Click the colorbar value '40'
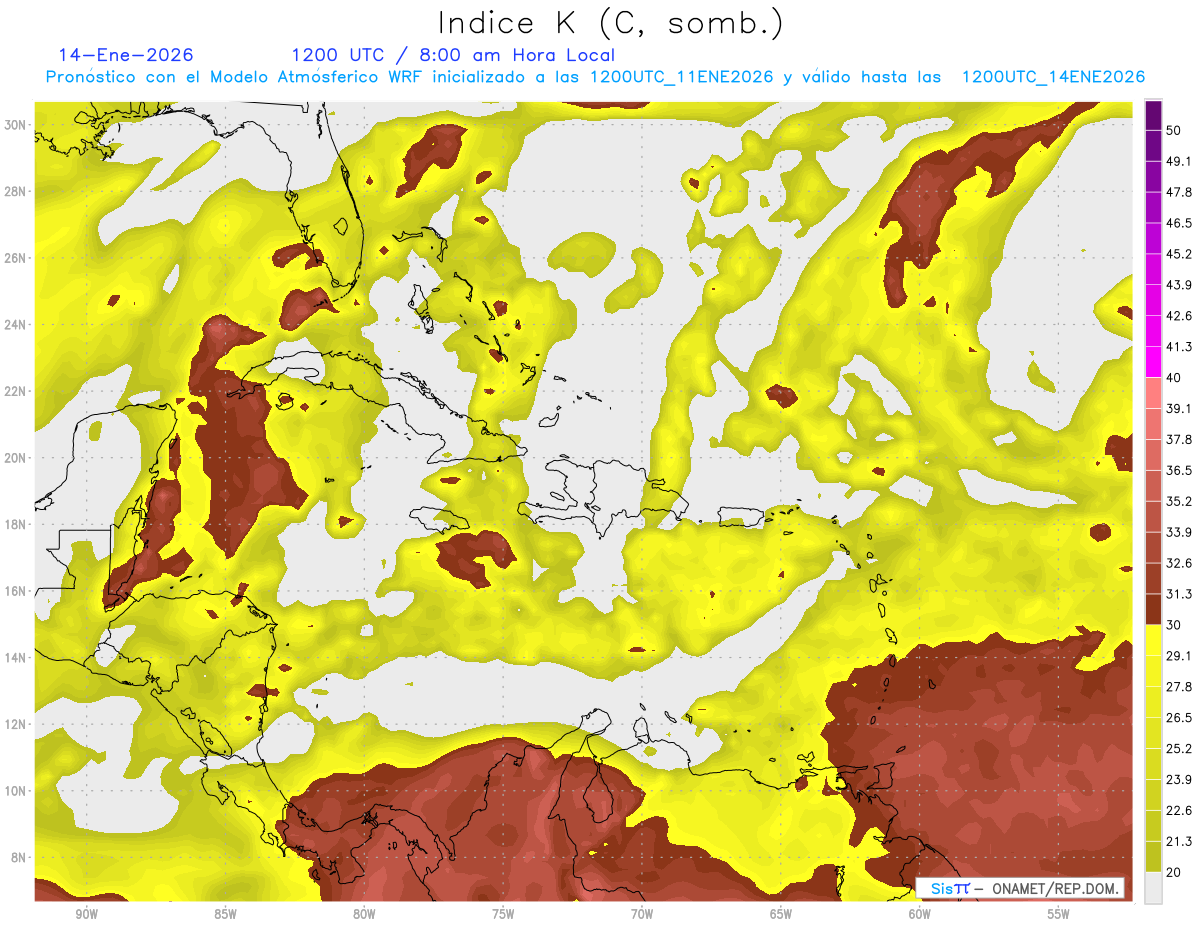Screen dimensions: 1200x927 1175,378
